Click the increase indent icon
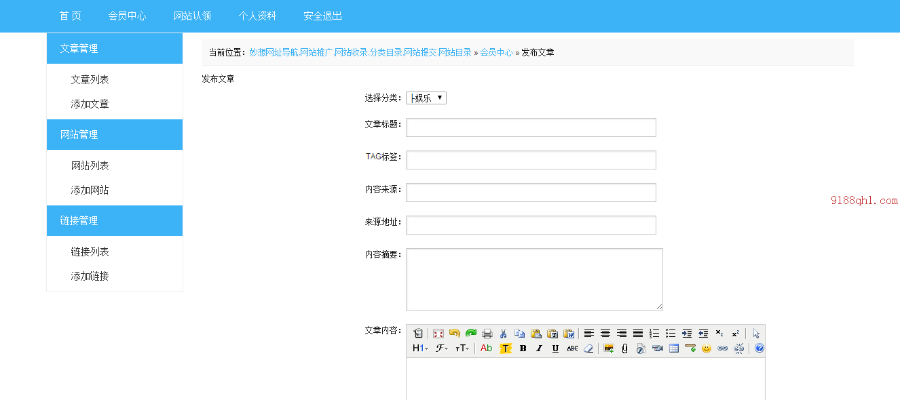900x400 pixels. [x=686, y=333]
